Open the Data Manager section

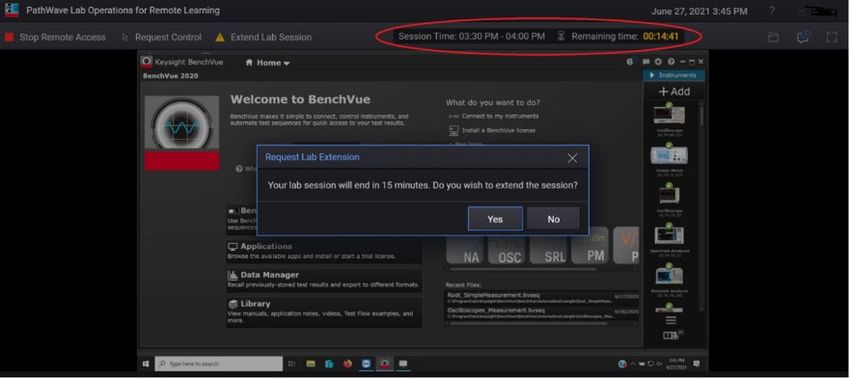coord(324,279)
